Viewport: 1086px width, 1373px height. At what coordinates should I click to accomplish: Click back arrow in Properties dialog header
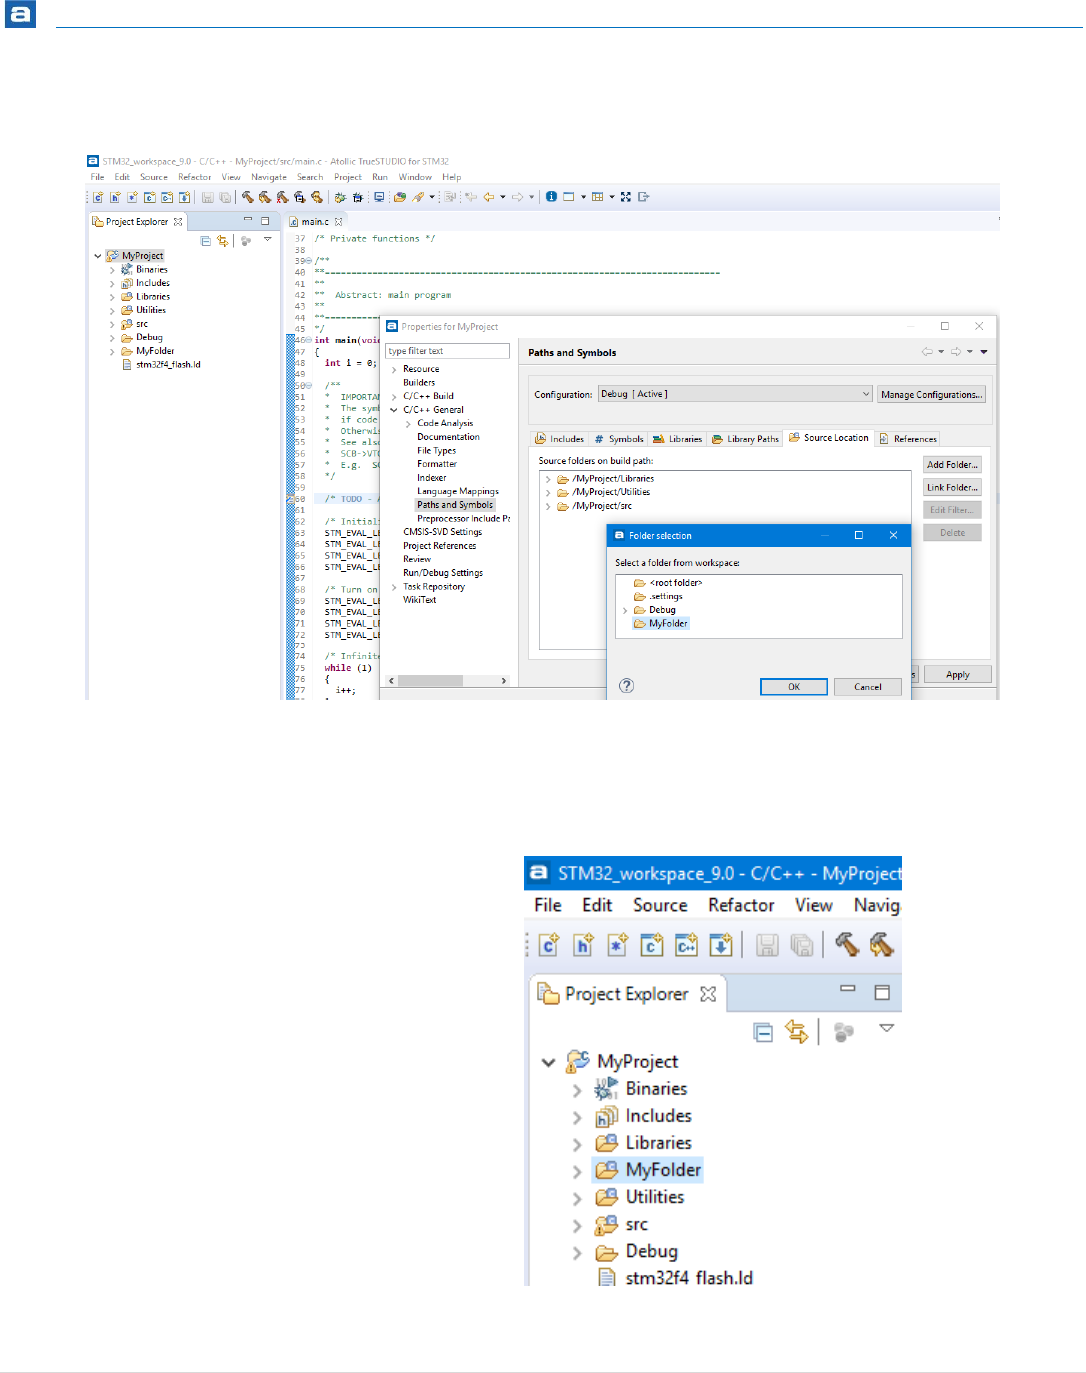click(x=927, y=352)
